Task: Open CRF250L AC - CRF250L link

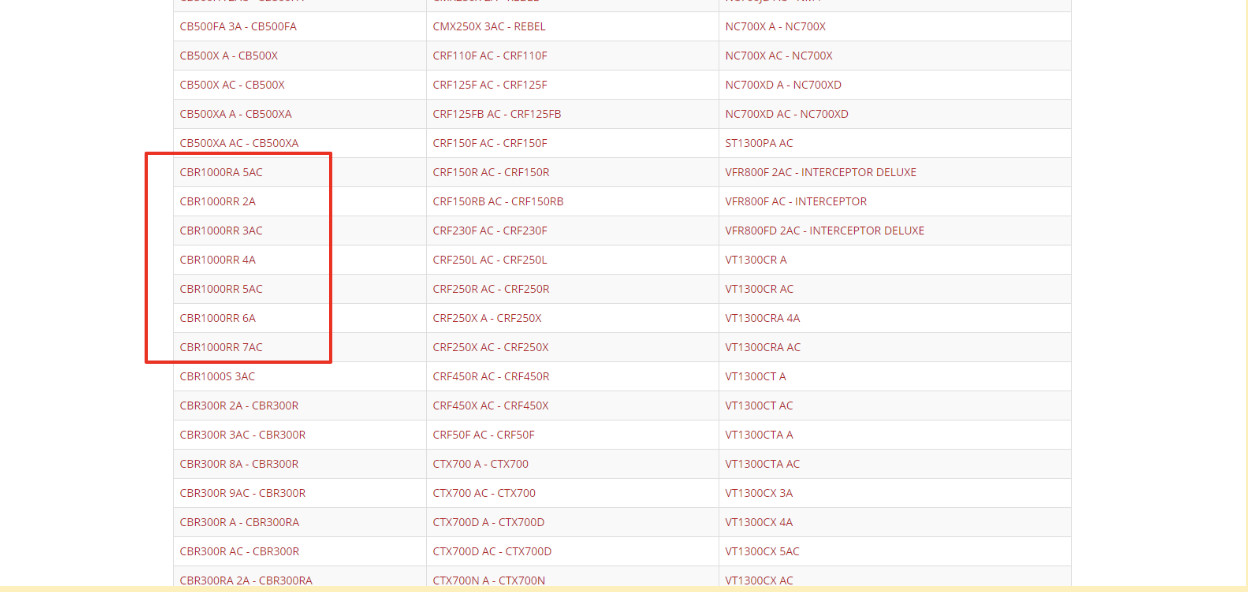Action: point(490,260)
